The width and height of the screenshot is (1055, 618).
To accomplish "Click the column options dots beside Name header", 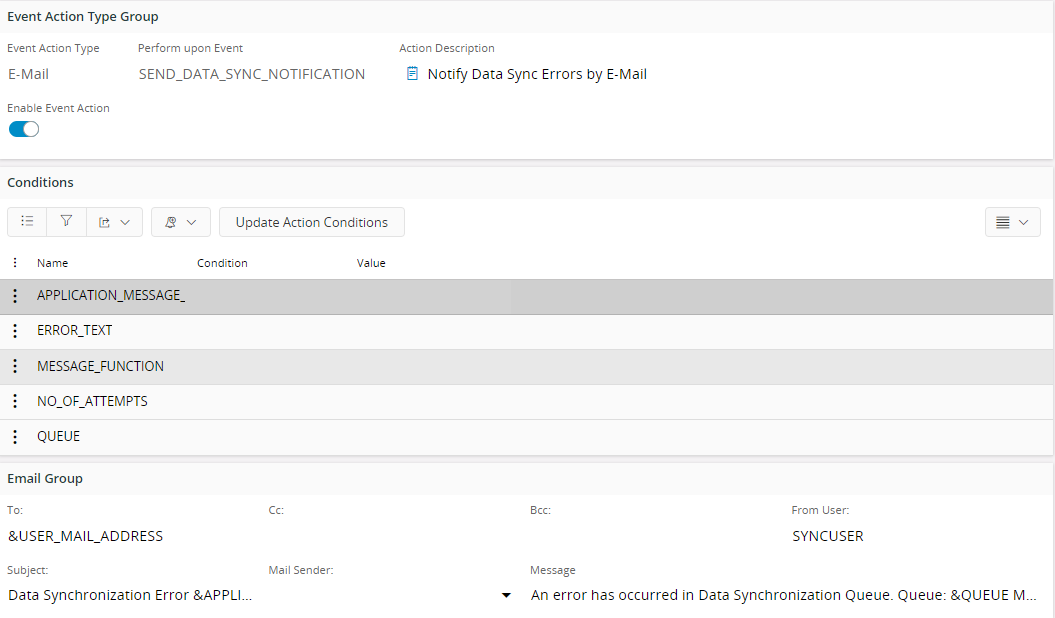I will point(15,263).
